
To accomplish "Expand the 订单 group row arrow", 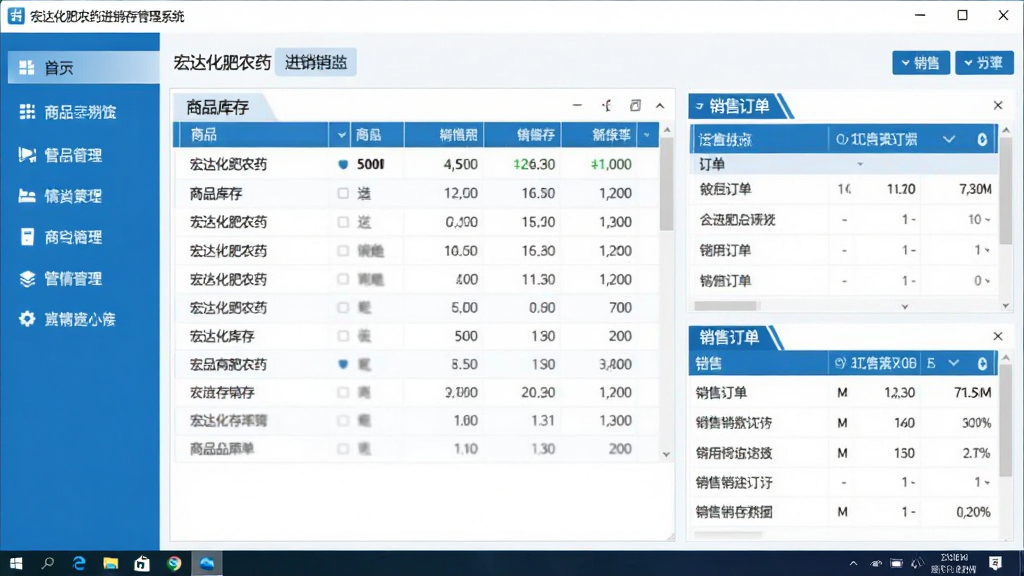I will click(860, 164).
